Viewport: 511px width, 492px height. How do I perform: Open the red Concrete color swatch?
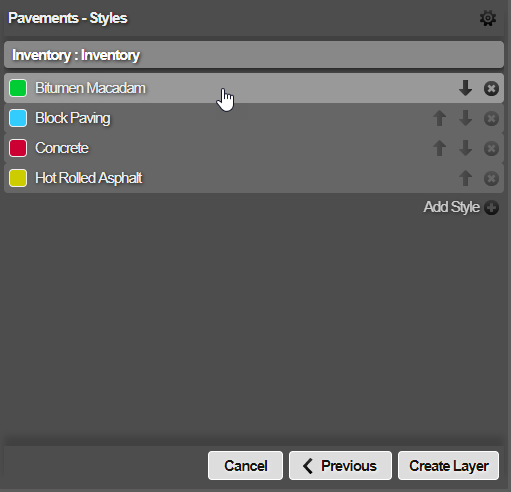(18, 148)
